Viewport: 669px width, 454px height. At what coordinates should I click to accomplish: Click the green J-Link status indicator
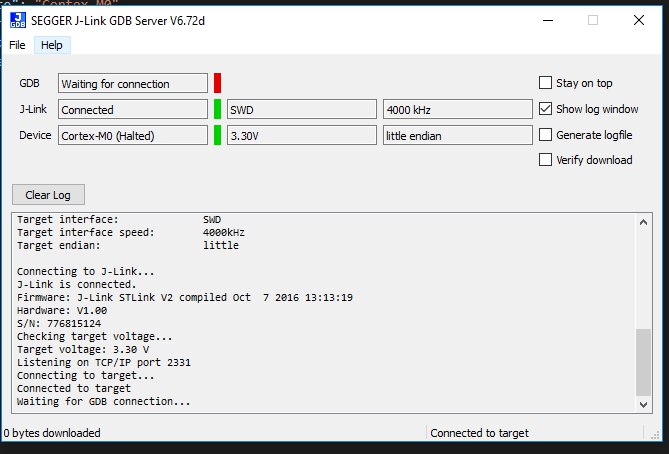[x=218, y=109]
